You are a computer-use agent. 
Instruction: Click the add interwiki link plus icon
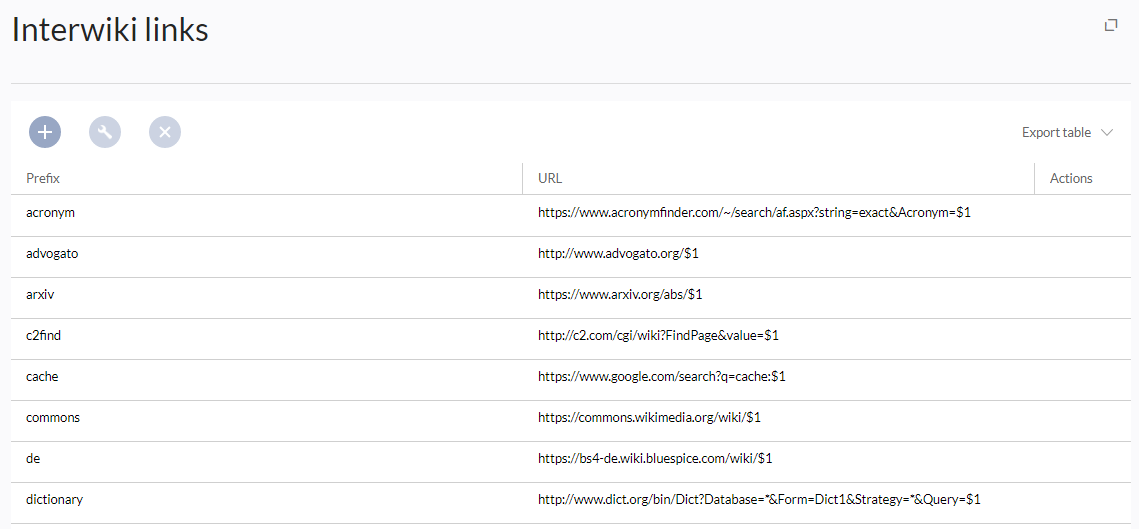click(x=45, y=132)
